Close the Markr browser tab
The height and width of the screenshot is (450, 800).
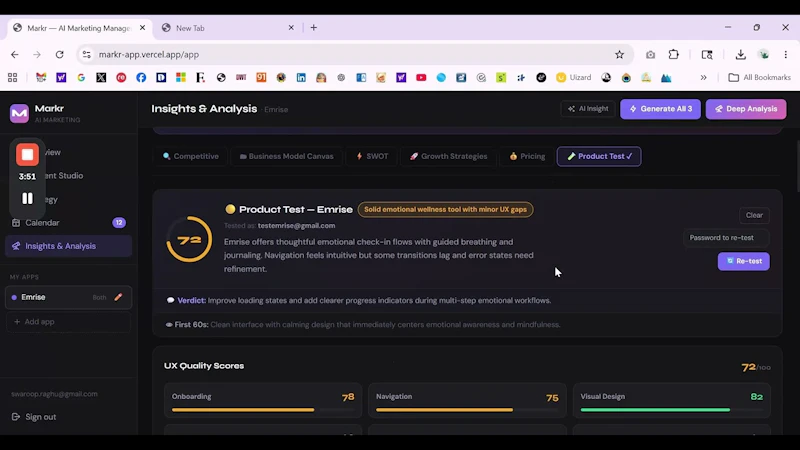click(x=142, y=28)
